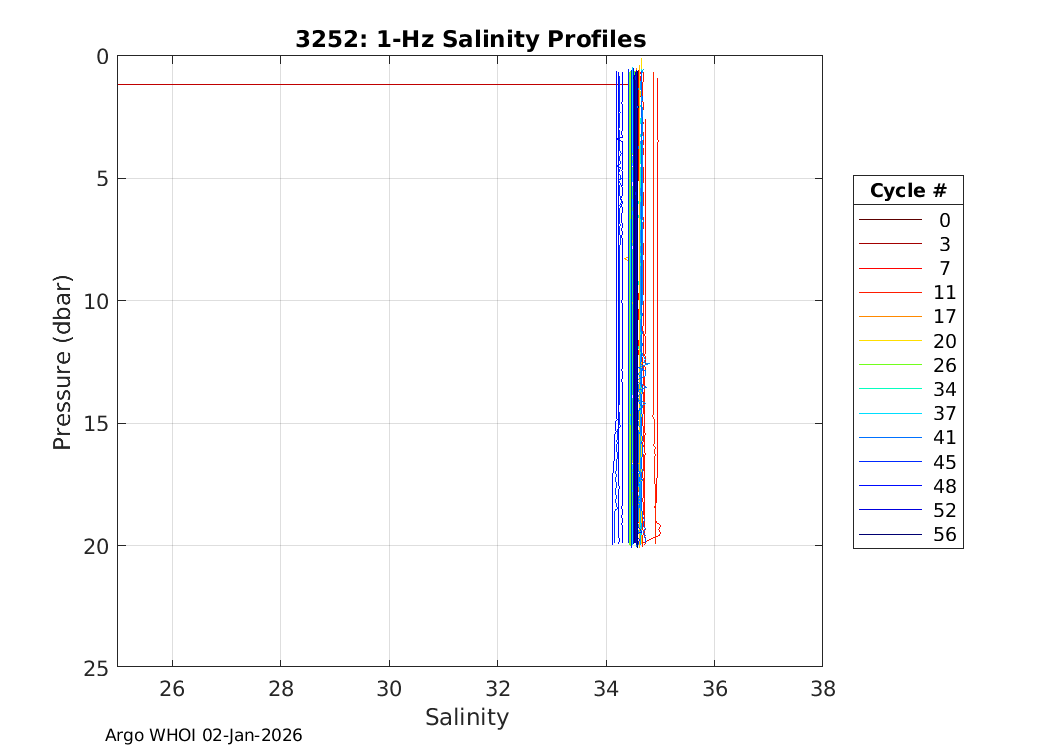The width and height of the screenshot is (1050, 750).
Task: Select legend entry labeled 11
Action: click(944, 292)
